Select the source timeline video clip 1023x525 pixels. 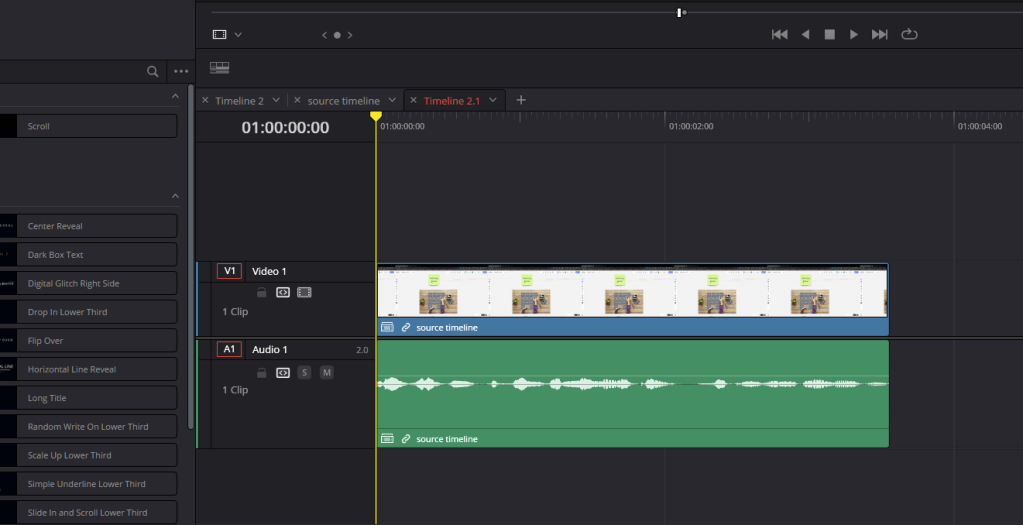point(633,300)
